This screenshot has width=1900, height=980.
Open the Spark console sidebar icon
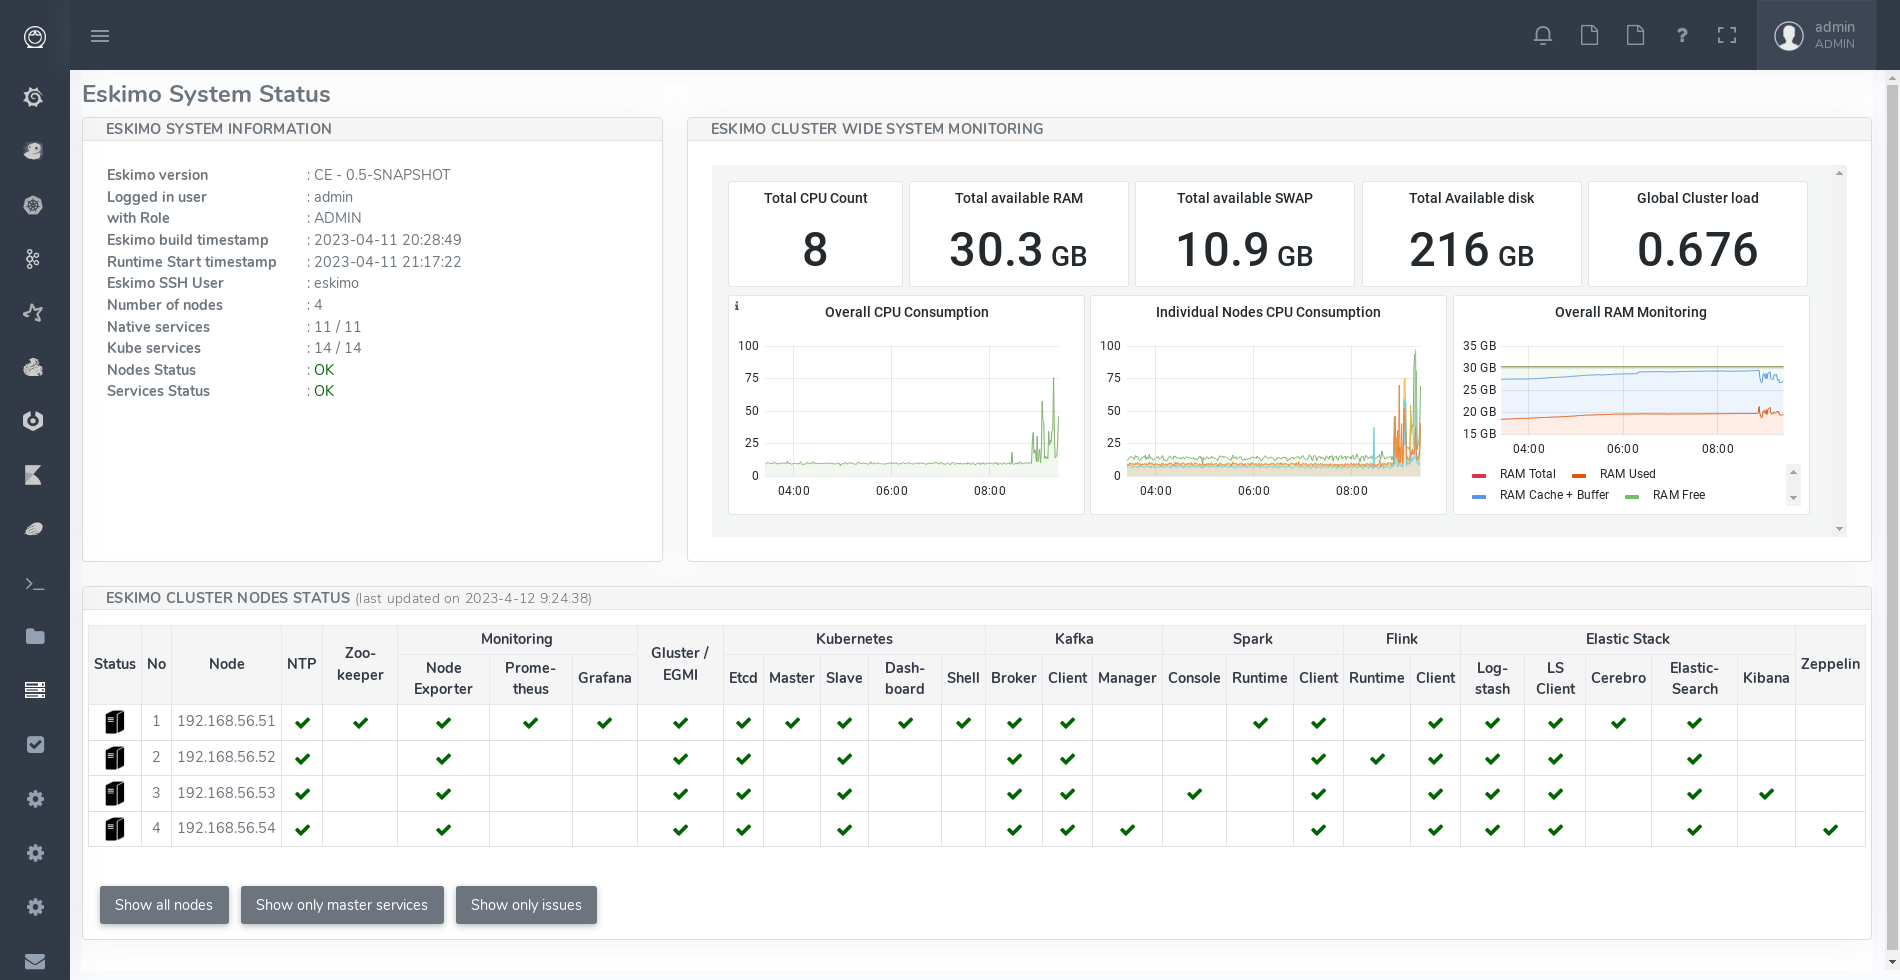coord(33,313)
